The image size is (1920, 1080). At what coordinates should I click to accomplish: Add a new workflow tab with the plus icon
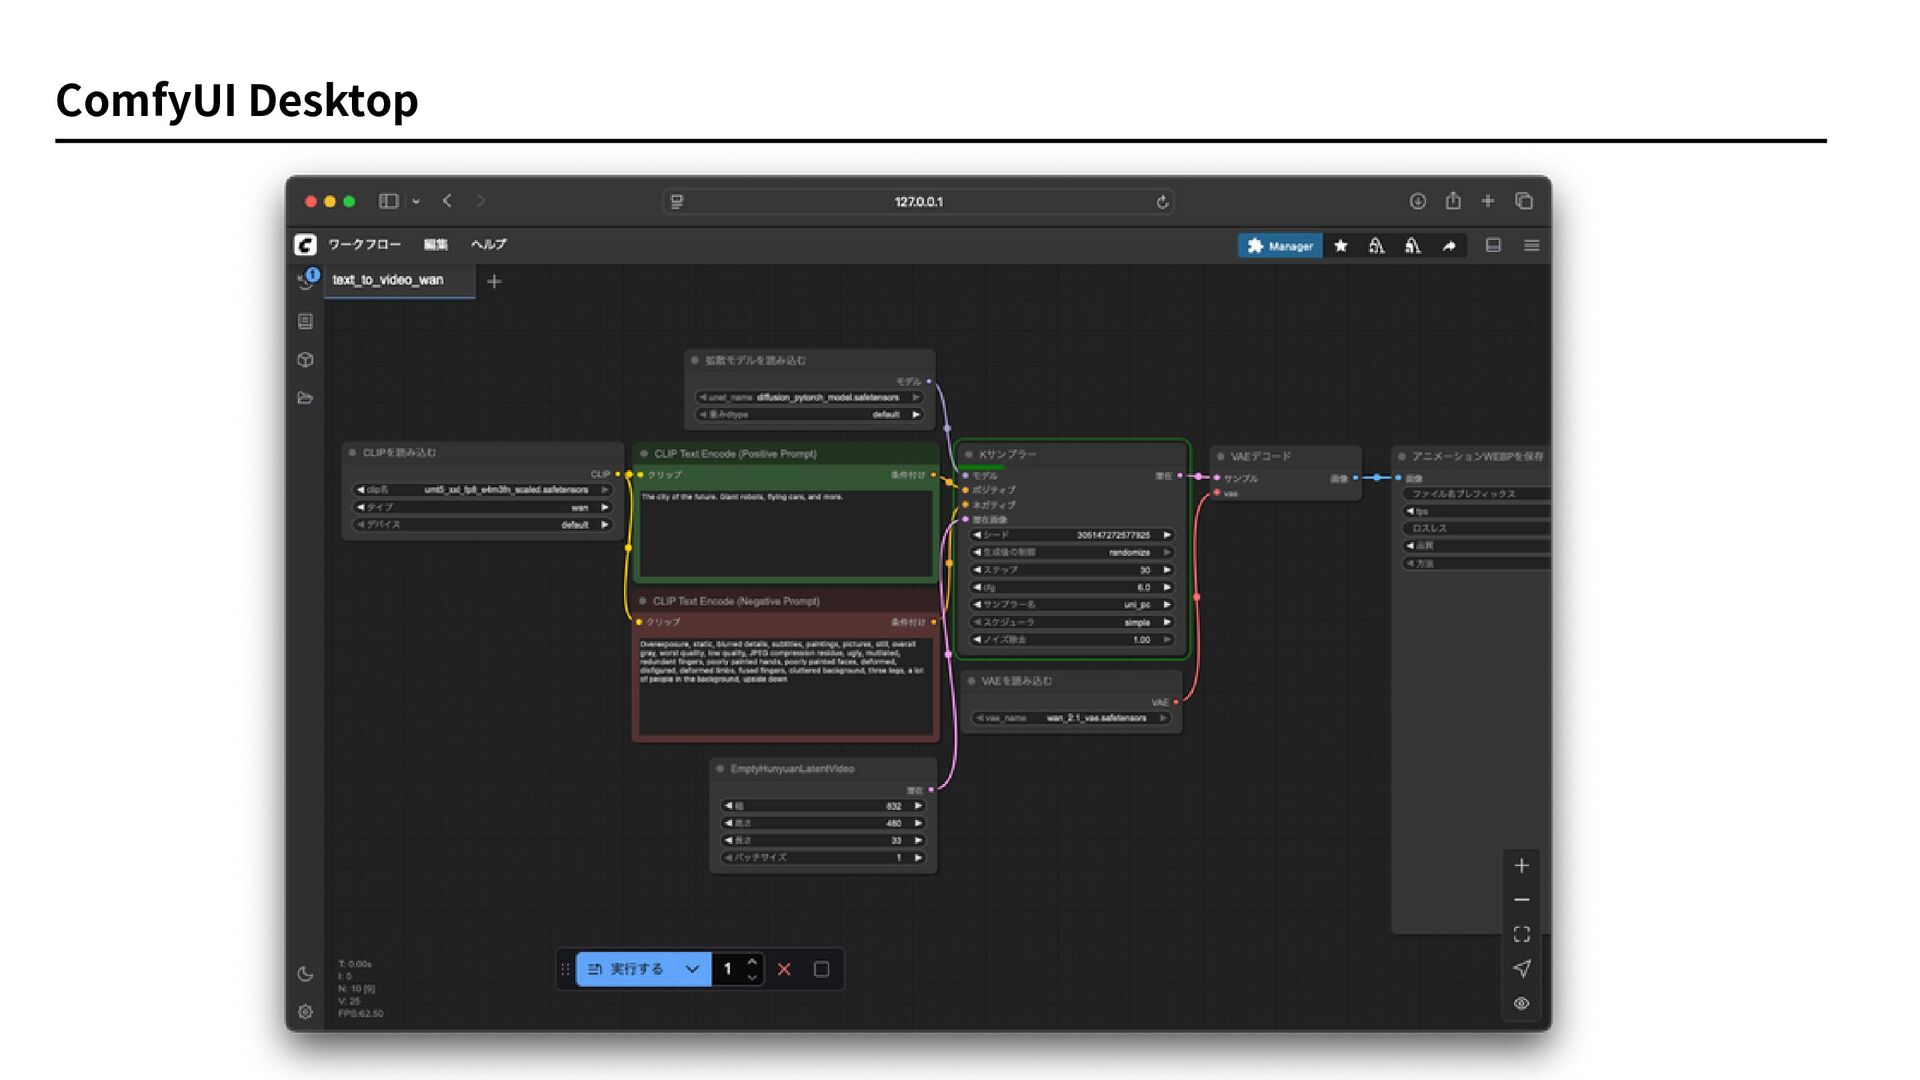(494, 282)
